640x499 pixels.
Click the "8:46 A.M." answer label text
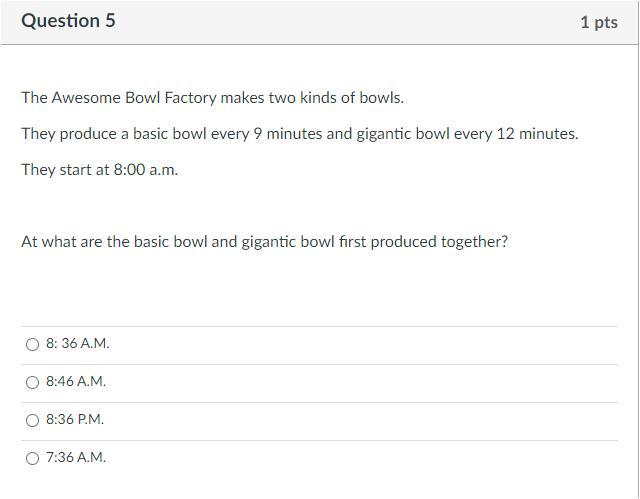[76, 382]
